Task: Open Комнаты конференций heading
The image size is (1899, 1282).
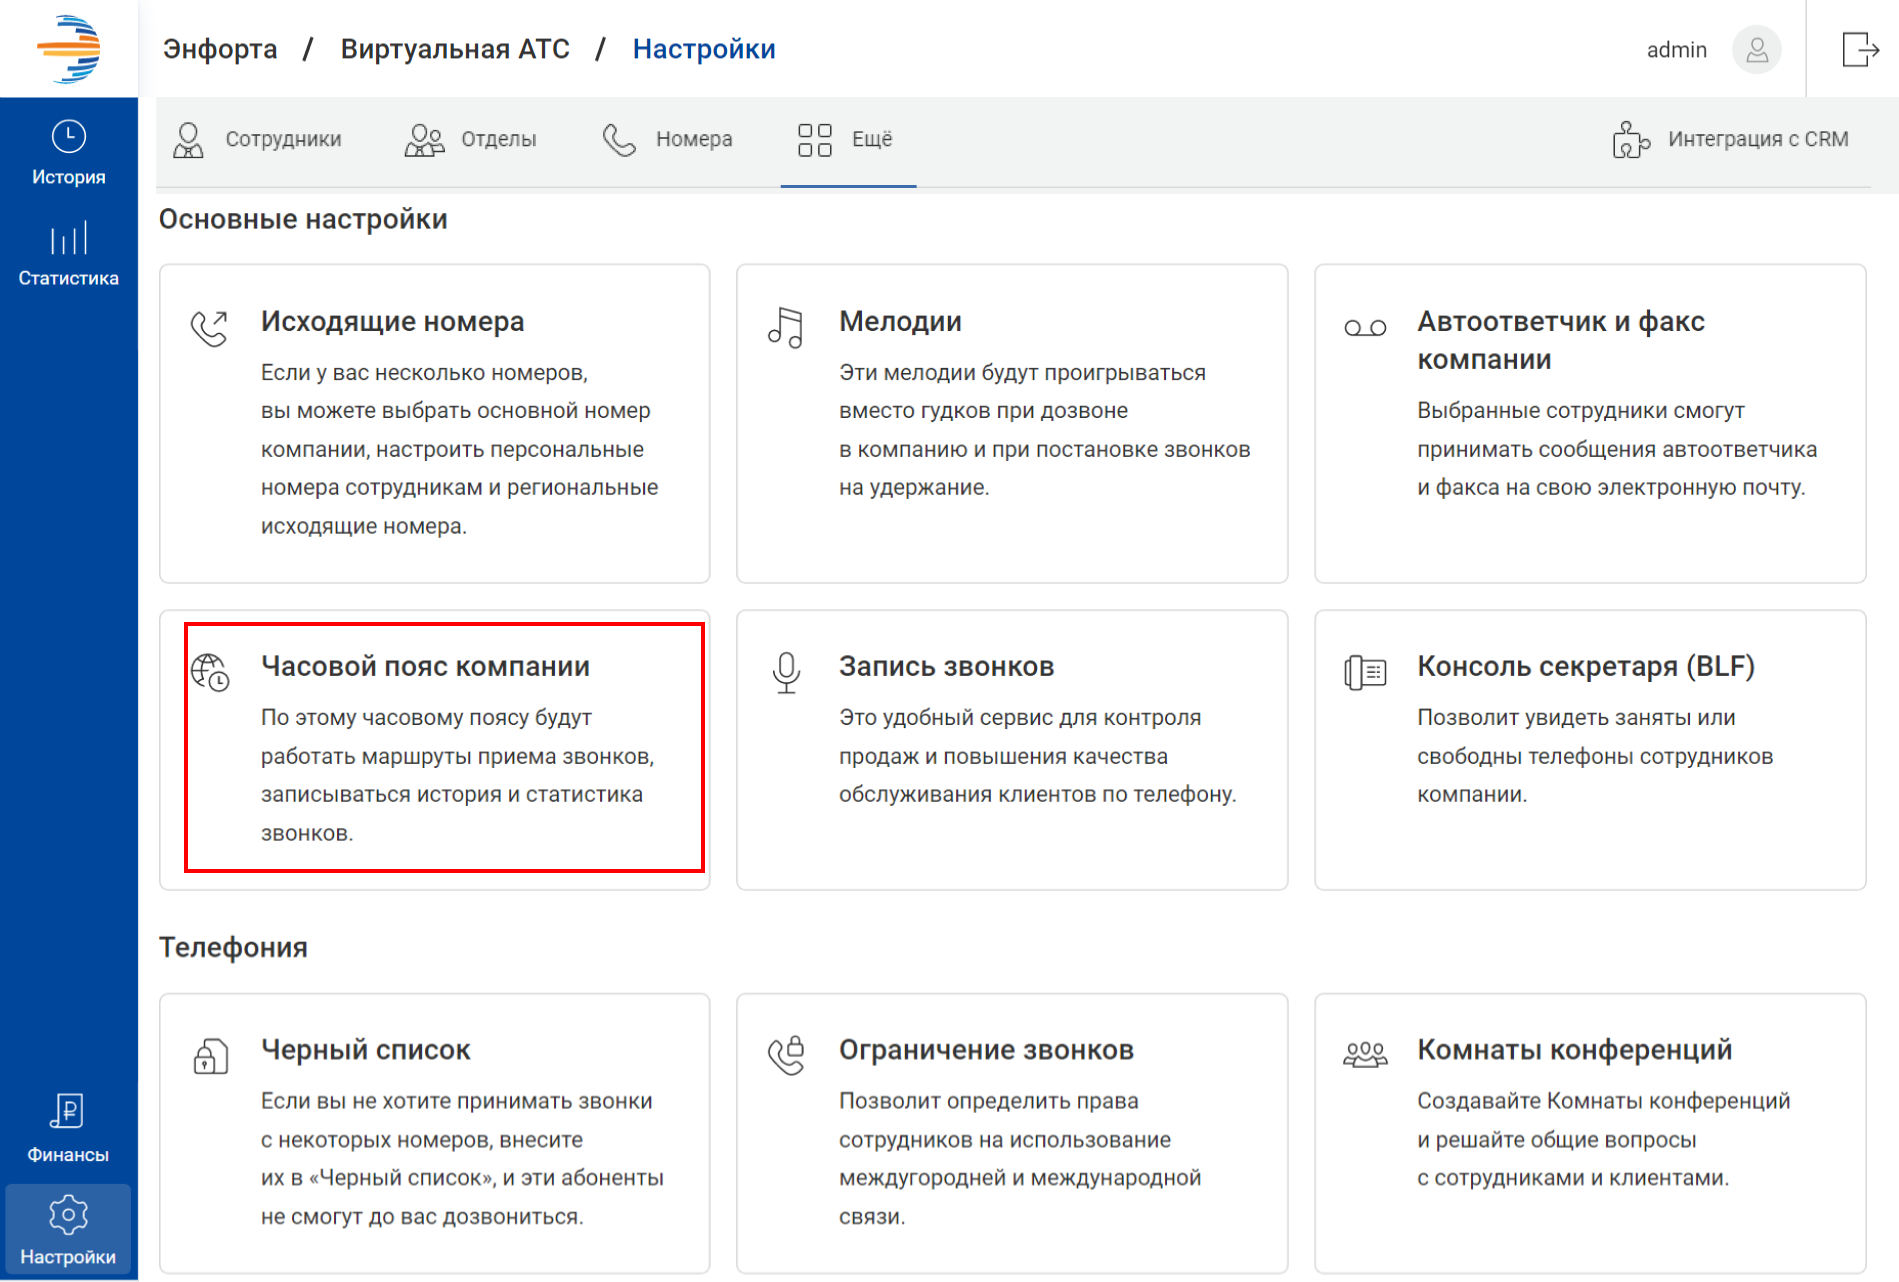Action: pyautogui.click(x=1574, y=1050)
